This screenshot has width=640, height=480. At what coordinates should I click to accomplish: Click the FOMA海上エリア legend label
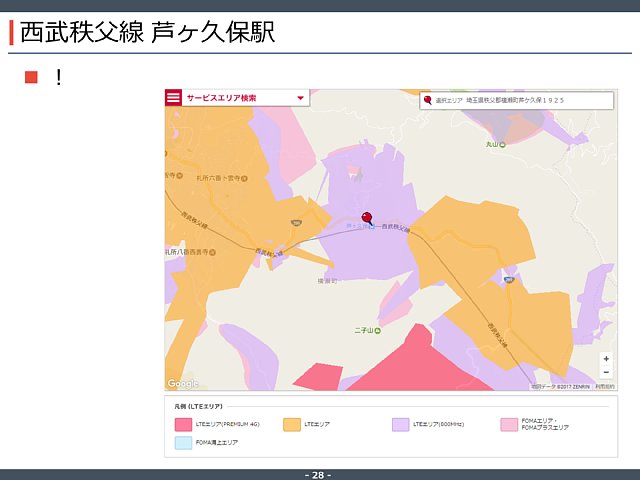point(217,442)
